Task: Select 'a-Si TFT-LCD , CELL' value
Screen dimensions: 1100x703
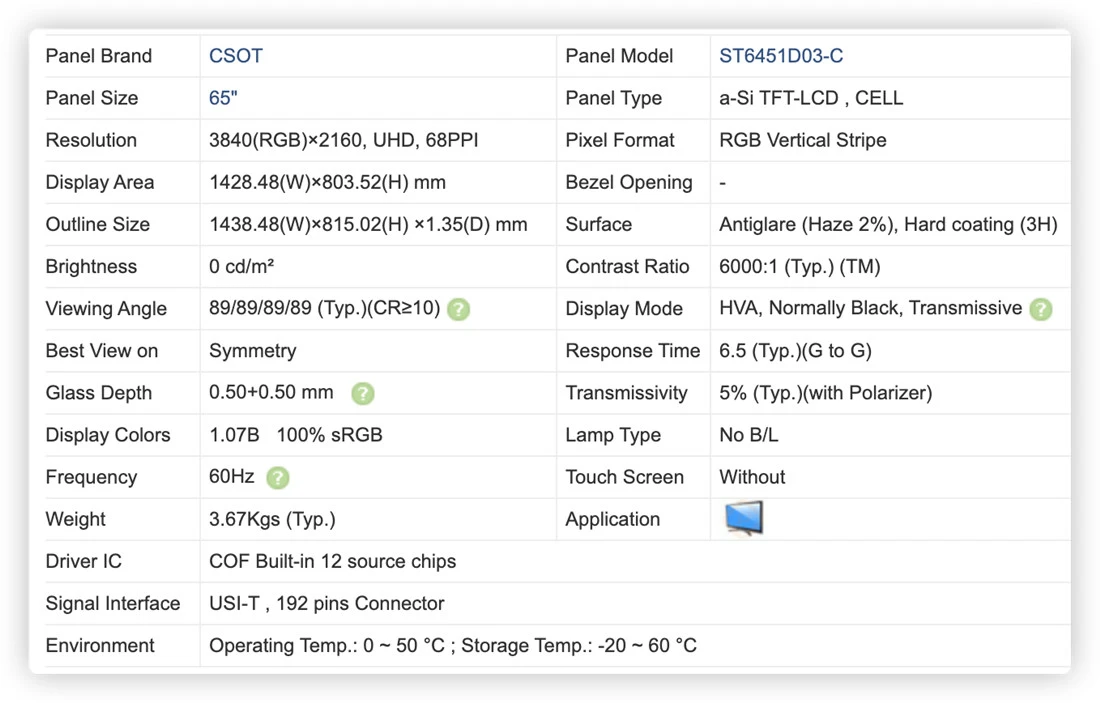Action: click(x=811, y=98)
